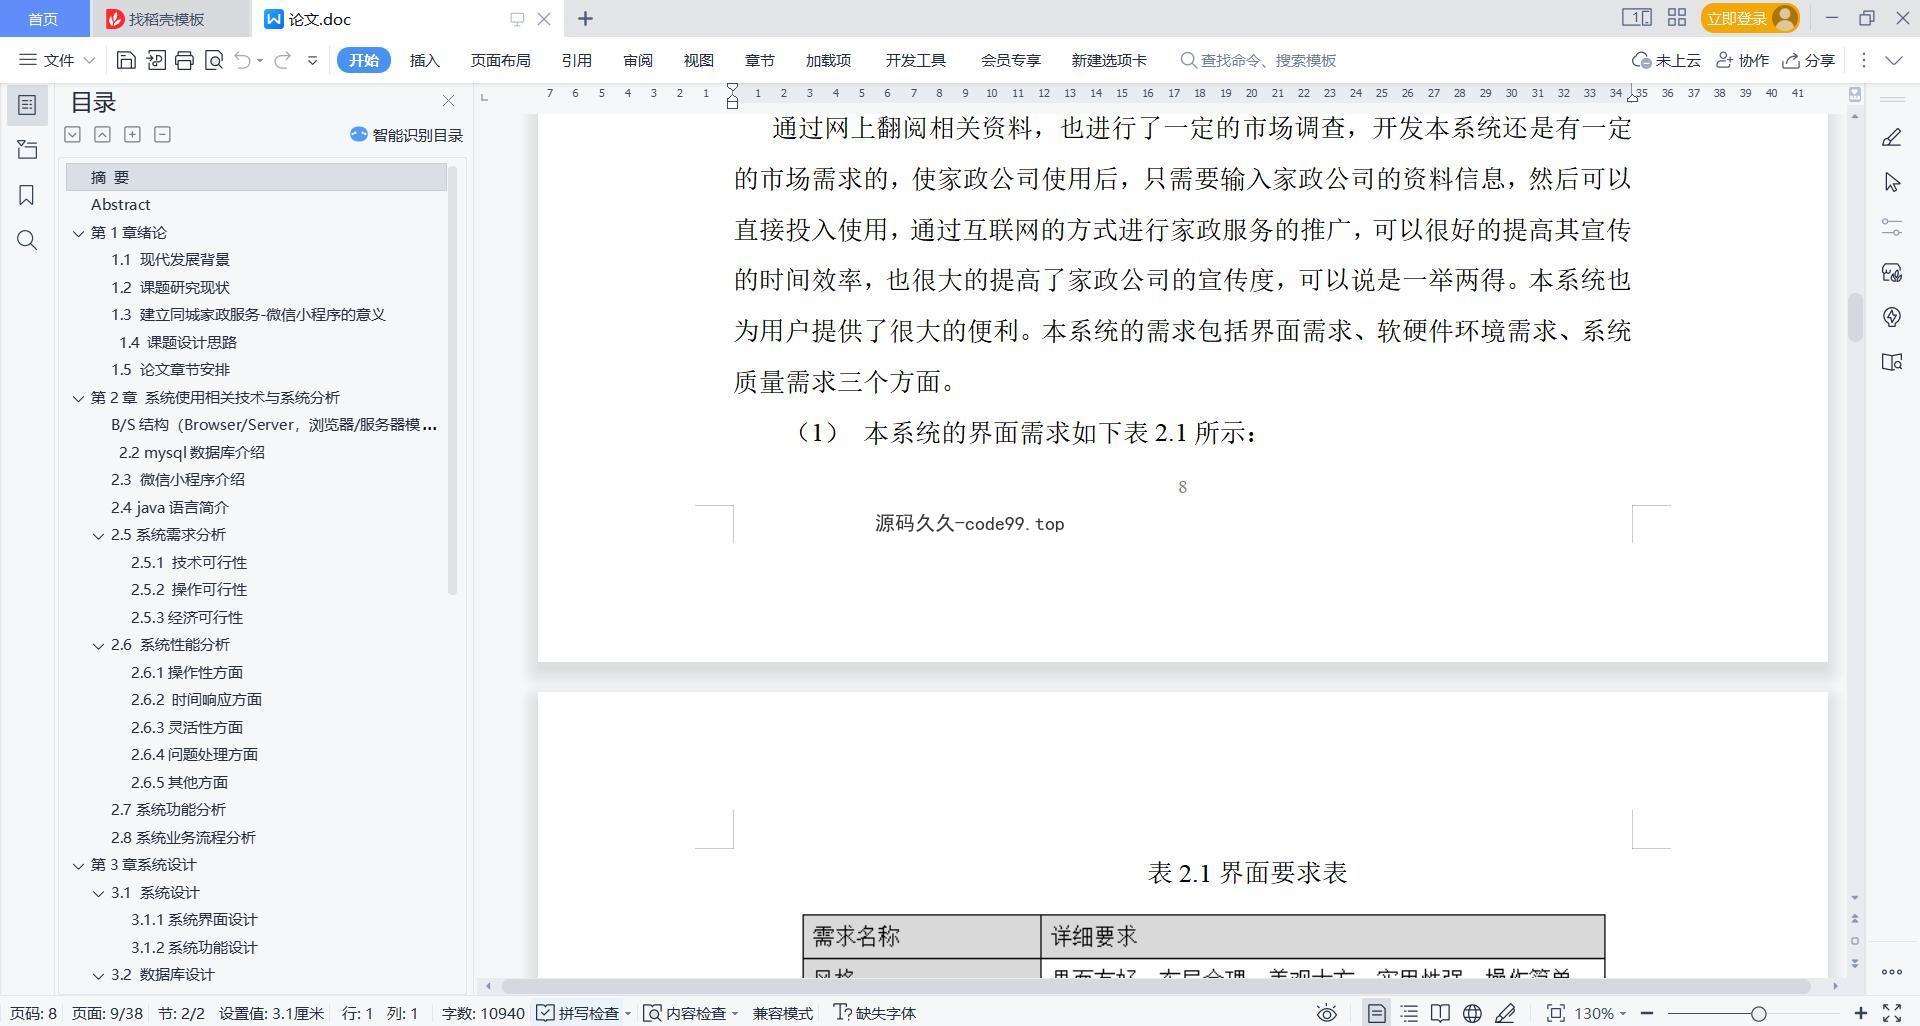This screenshot has height=1026, width=1920.
Task: Click the promote heading level icon in 目录 pane
Action: pyautogui.click(x=102, y=134)
